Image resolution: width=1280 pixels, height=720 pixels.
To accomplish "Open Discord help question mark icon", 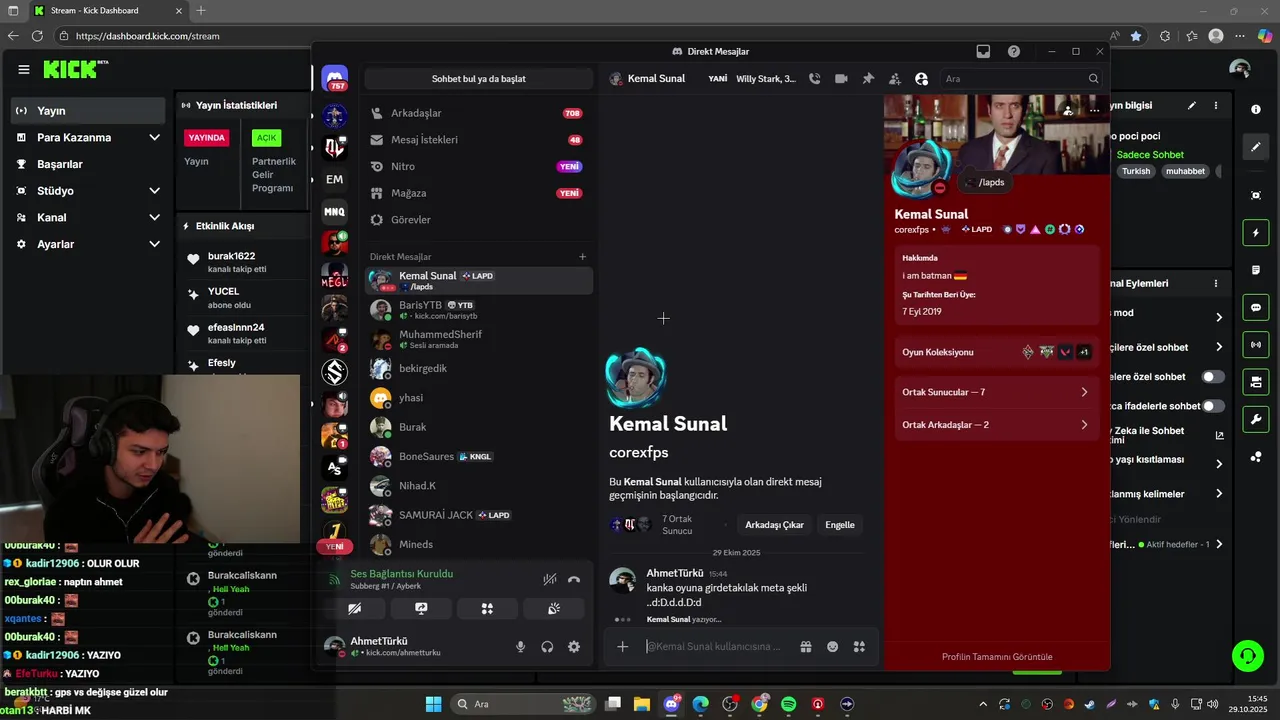I will point(1014,51).
